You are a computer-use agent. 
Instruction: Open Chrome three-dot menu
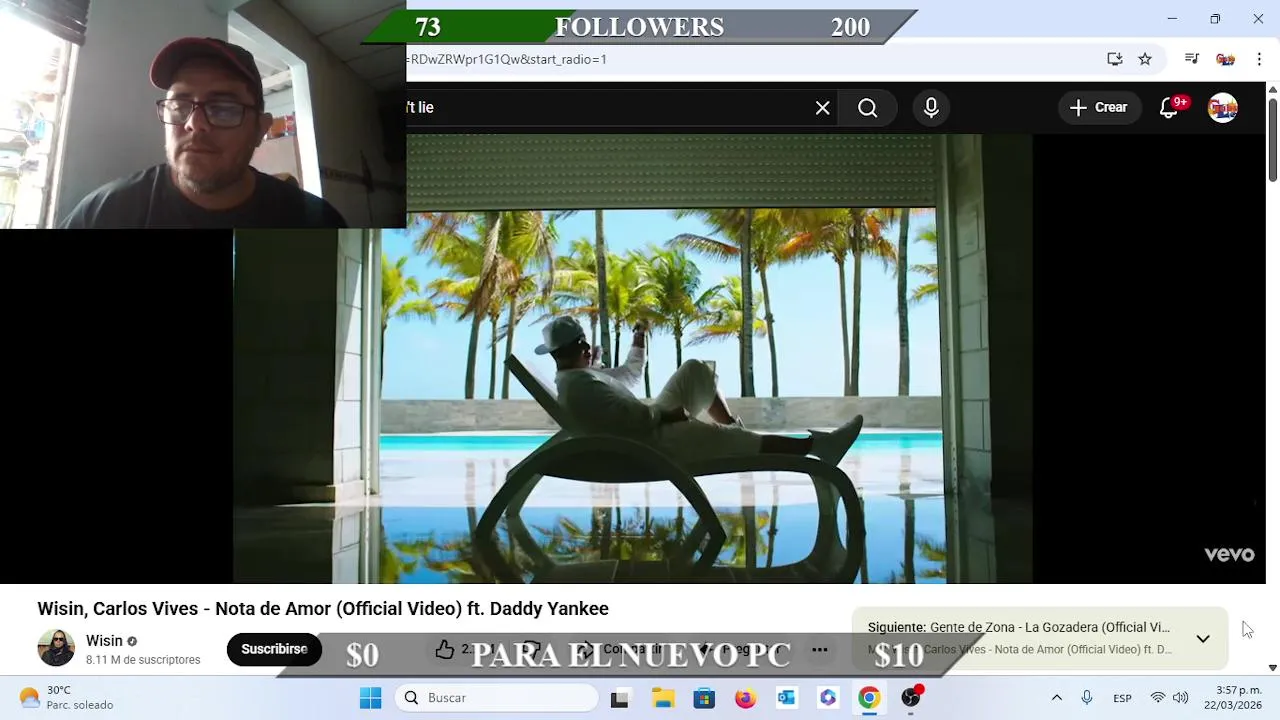1259,59
